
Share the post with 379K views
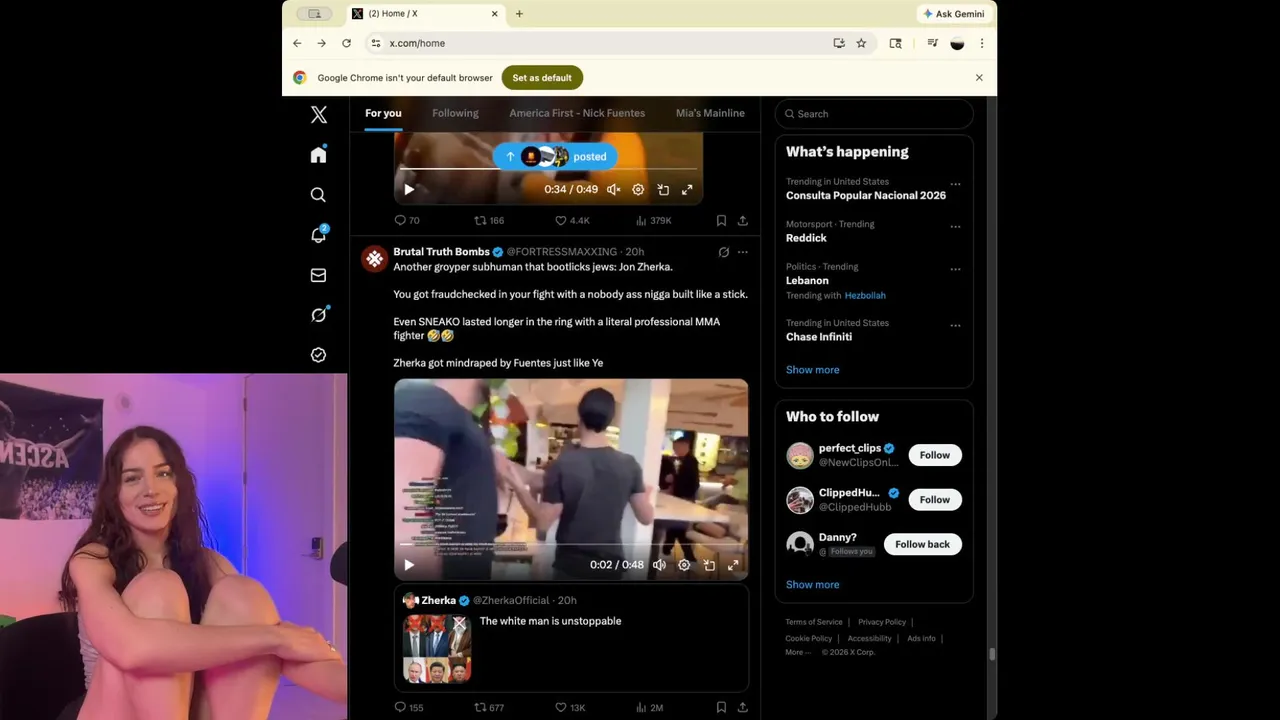coord(742,220)
